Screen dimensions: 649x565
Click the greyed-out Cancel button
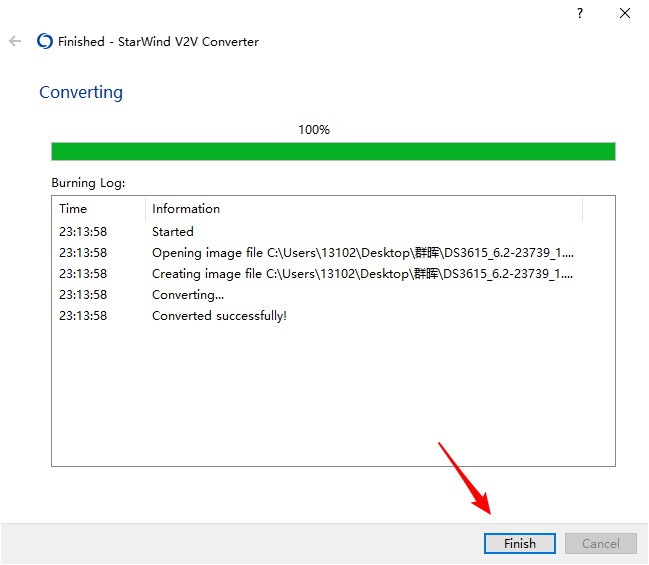[600, 544]
